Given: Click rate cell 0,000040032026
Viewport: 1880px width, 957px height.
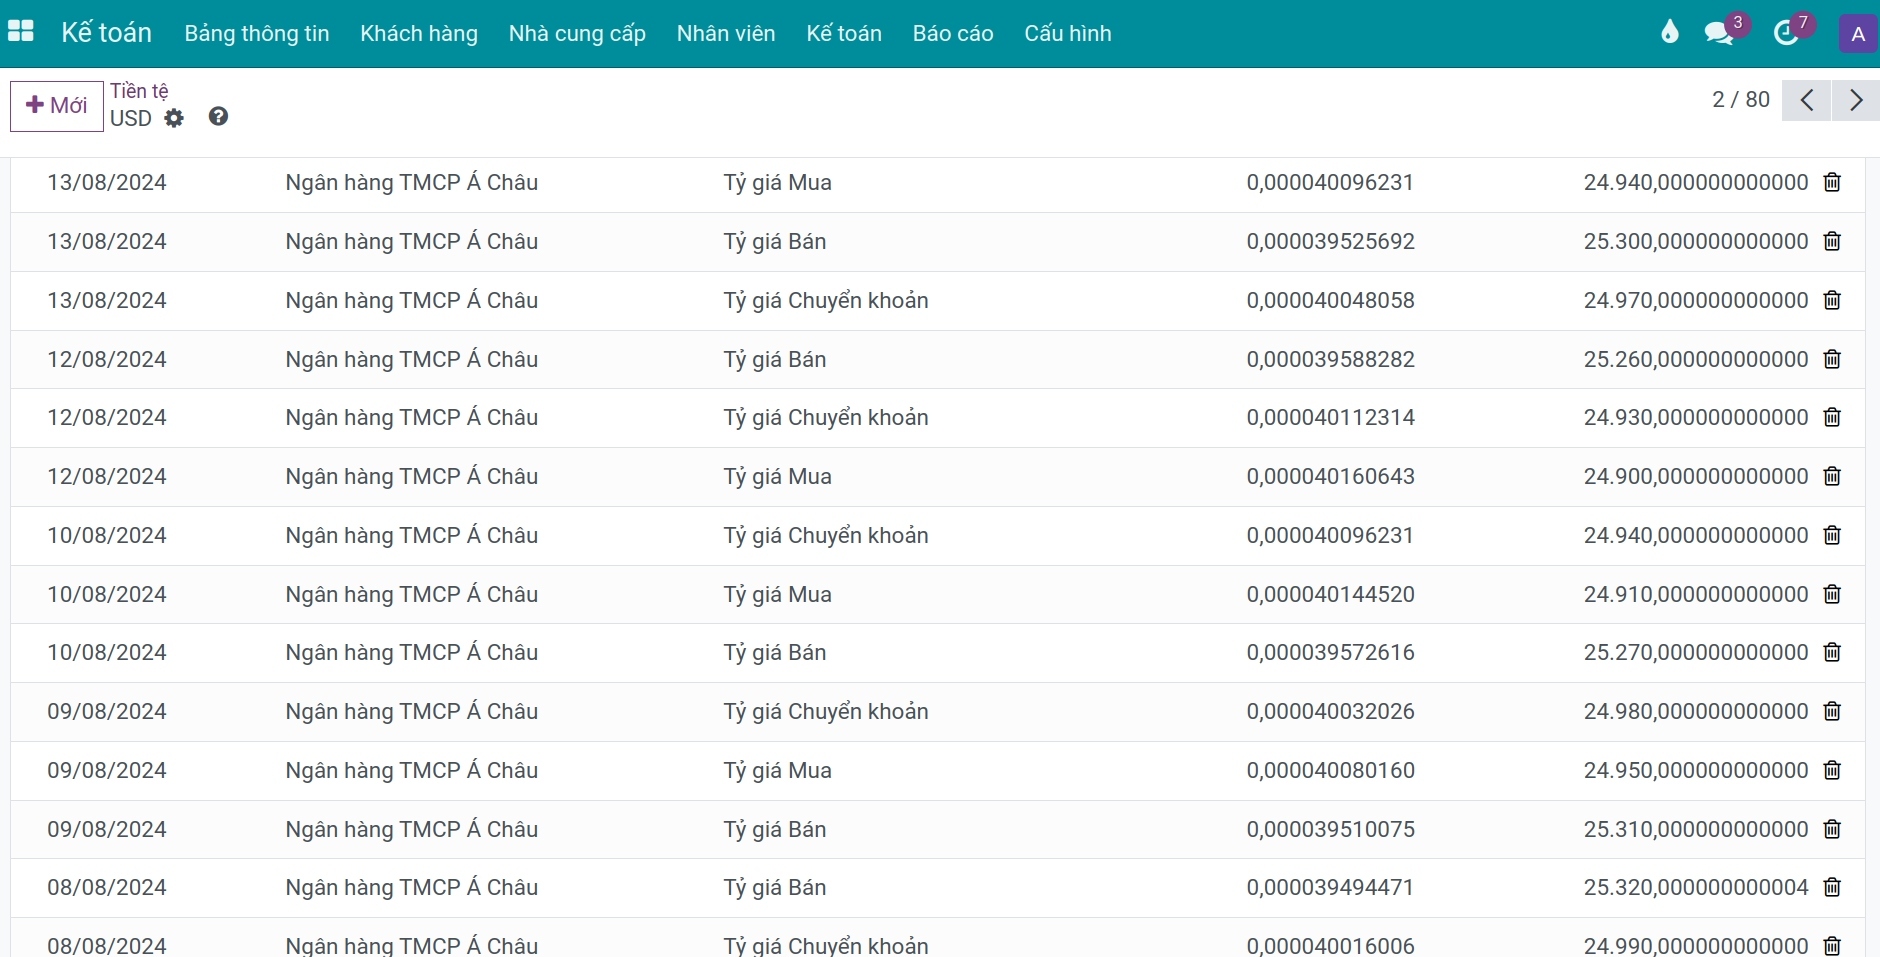Looking at the screenshot, I should point(1330,711).
